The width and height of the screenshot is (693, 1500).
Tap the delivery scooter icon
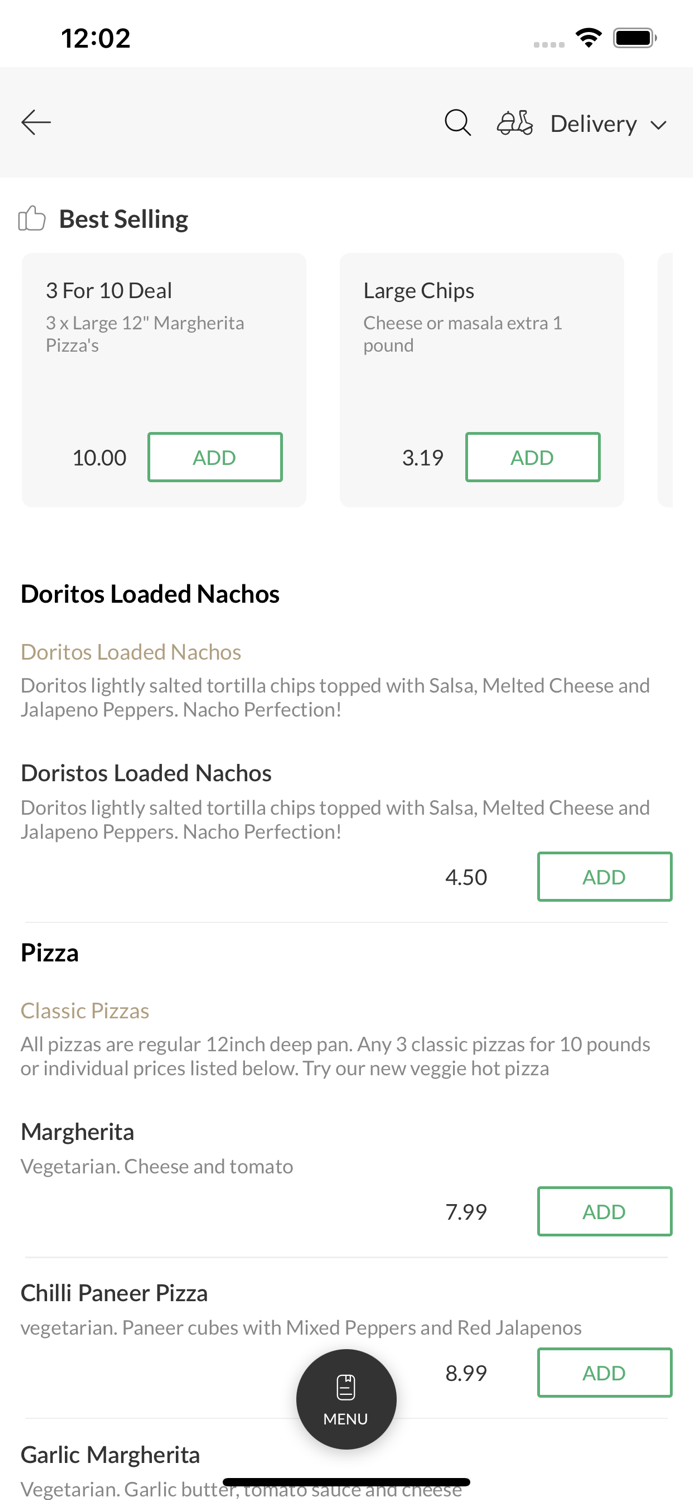pyautogui.click(x=514, y=122)
